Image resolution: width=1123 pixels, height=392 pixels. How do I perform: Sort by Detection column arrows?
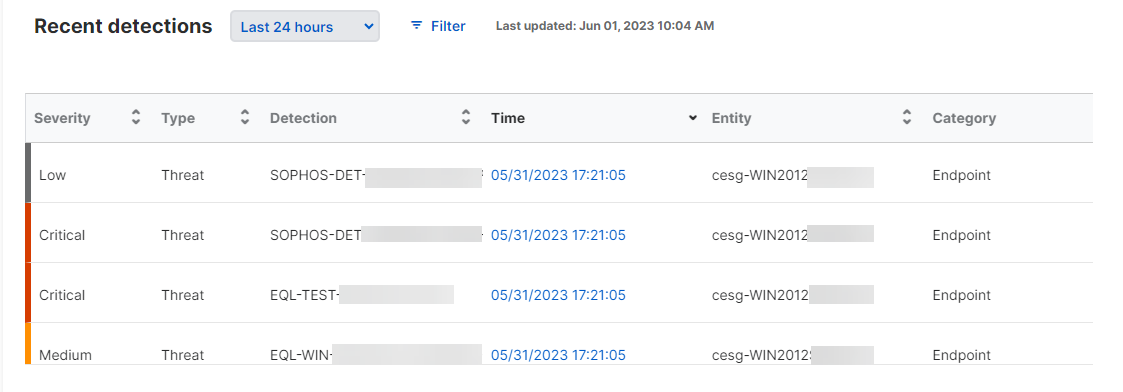(x=466, y=118)
